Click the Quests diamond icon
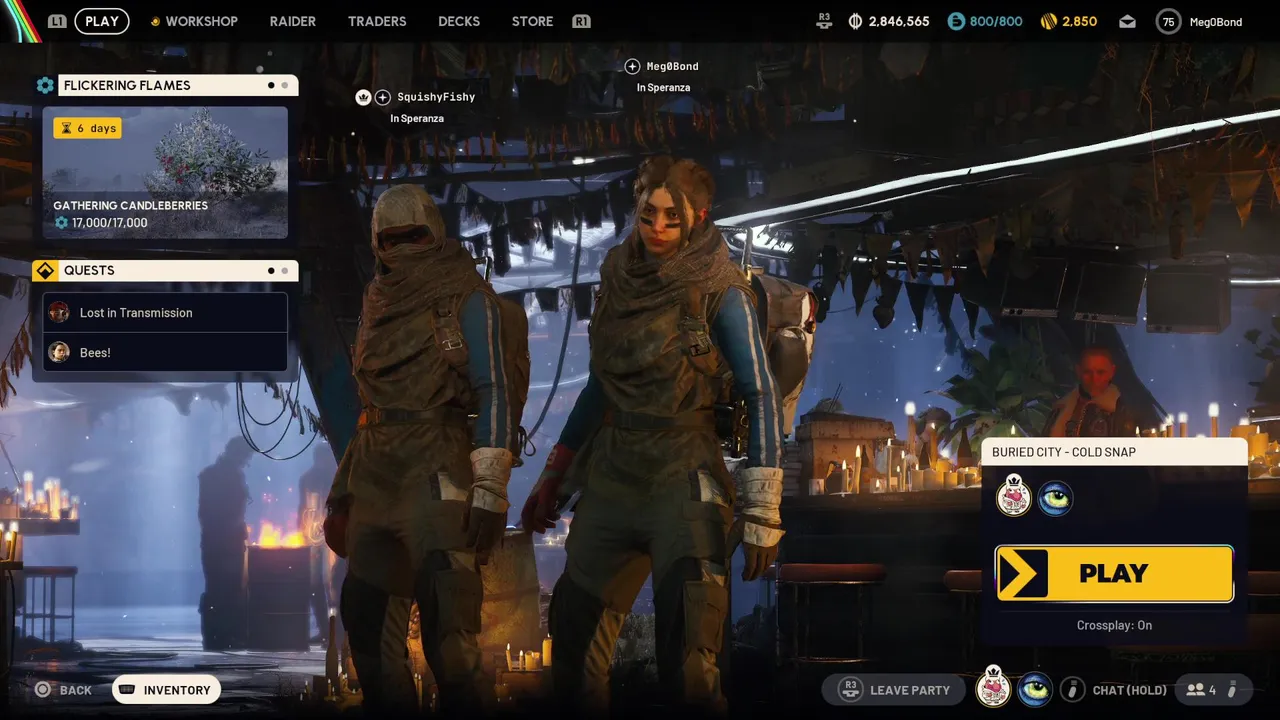Viewport: 1280px width, 720px height. click(x=44, y=271)
